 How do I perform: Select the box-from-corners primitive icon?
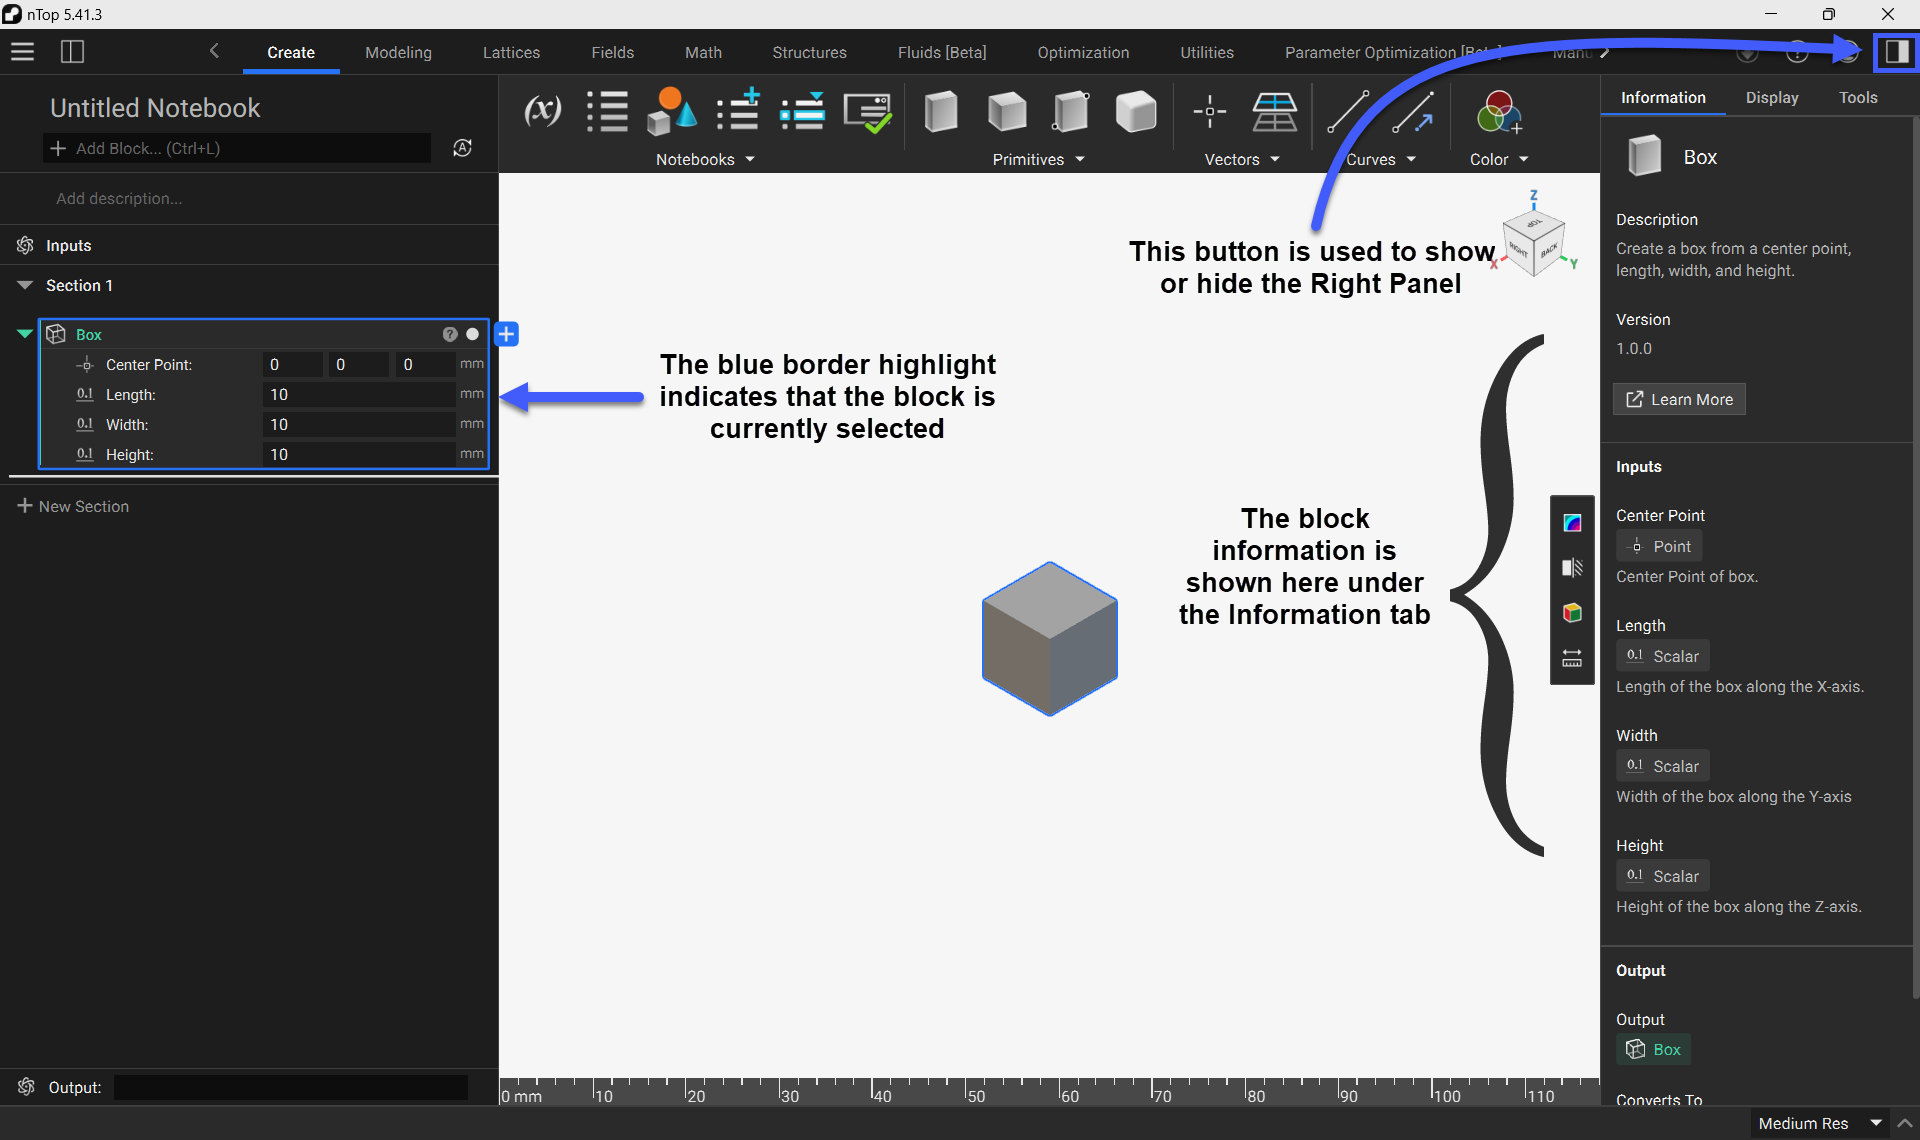(x=1071, y=111)
